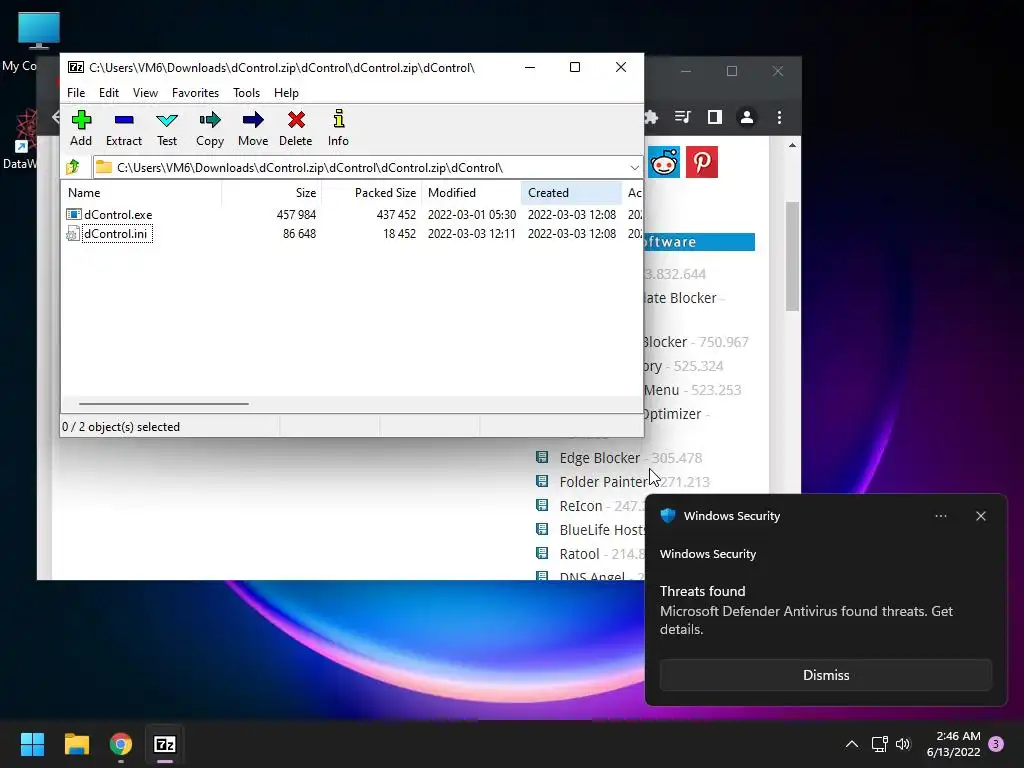The image size is (1024, 768).
Task: Click the Reddit share icon
Action: click(x=664, y=162)
